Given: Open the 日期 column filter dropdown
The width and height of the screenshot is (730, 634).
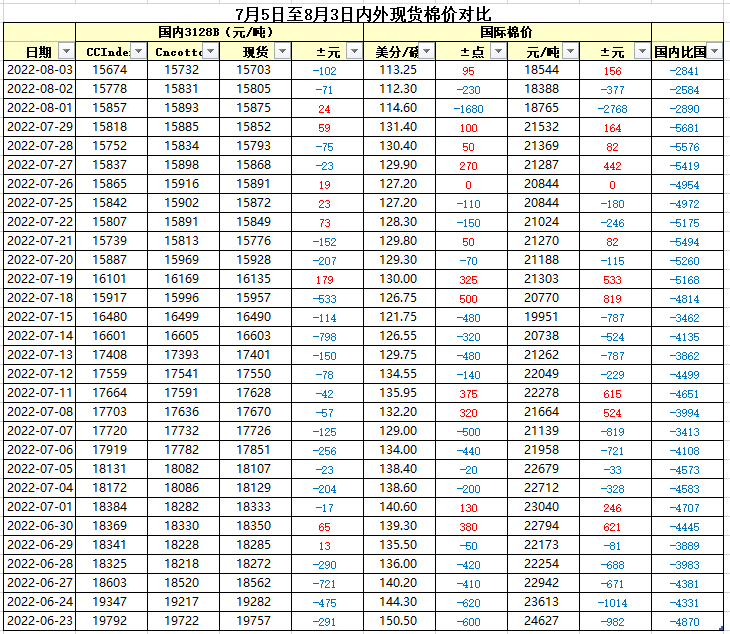Looking at the screenshot, I should click(x=67, y=51).
